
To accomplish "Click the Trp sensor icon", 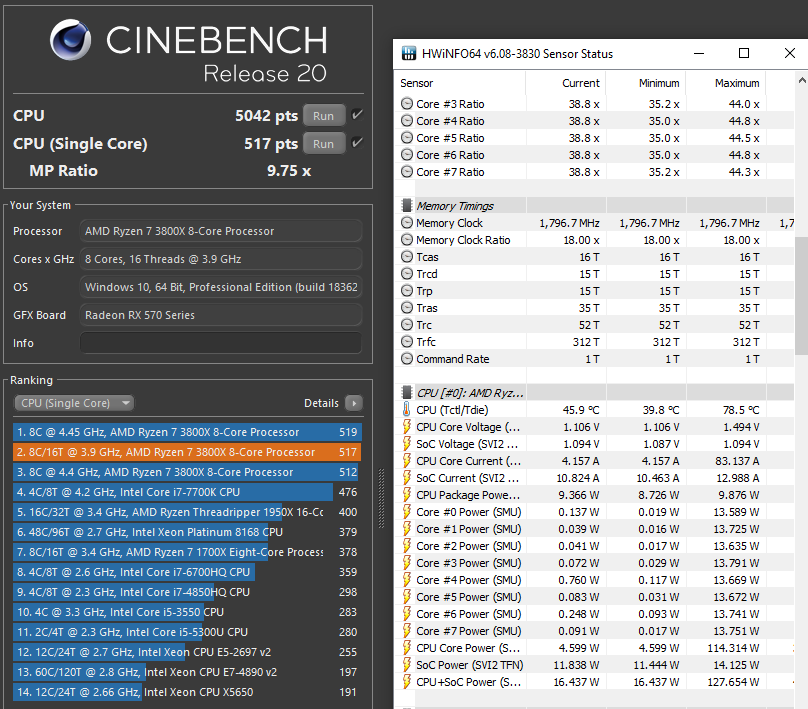I will (x=407, y=291).
